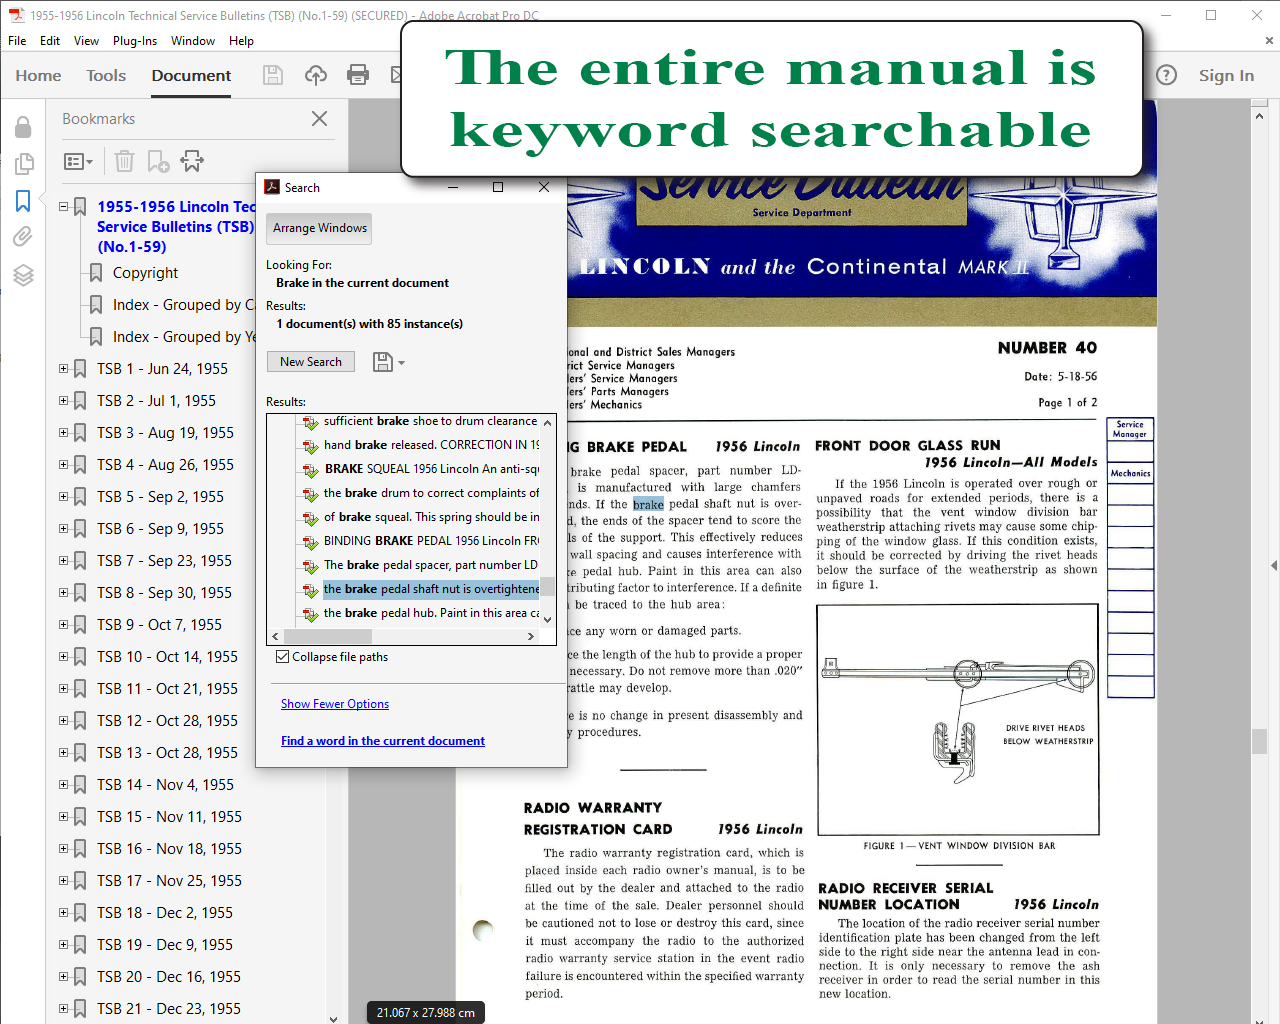Viewport: 1280px width, 1024px height.
Task: Expand the TSB 5 - Sep 2, 1955 bookmark
Action: [x=64, y=497]
